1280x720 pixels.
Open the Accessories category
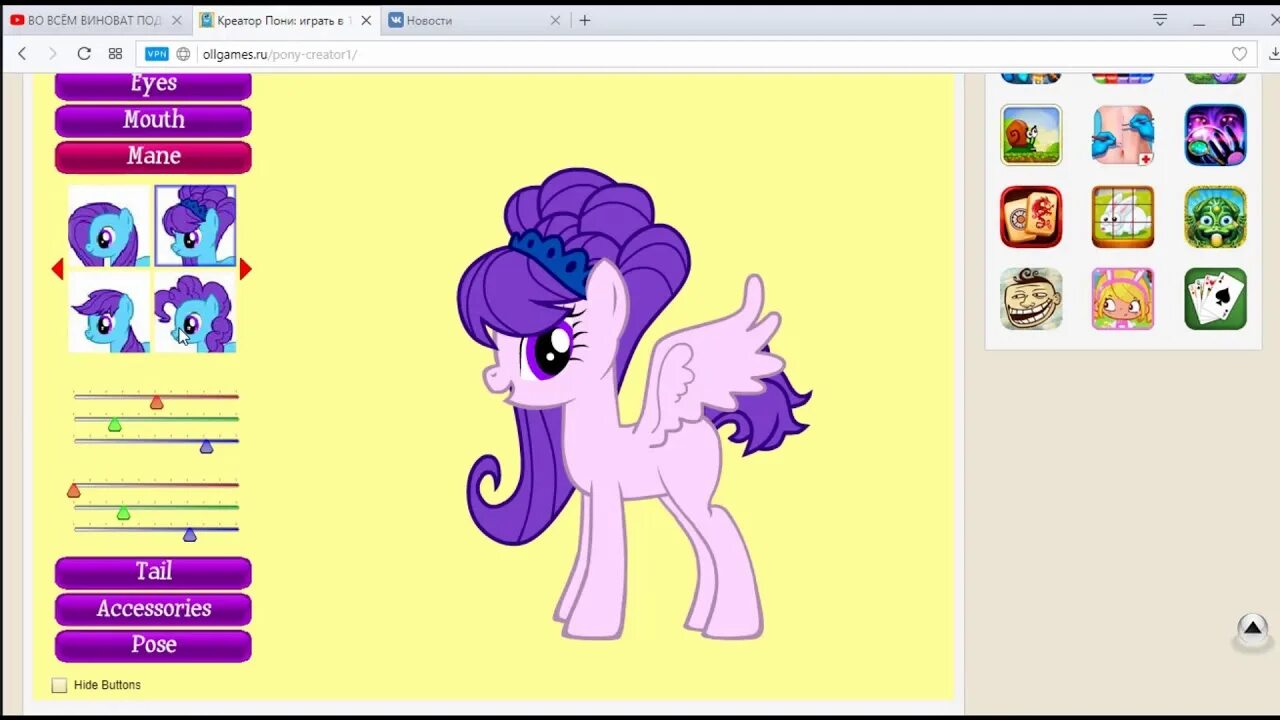click(x=153, y=609)
